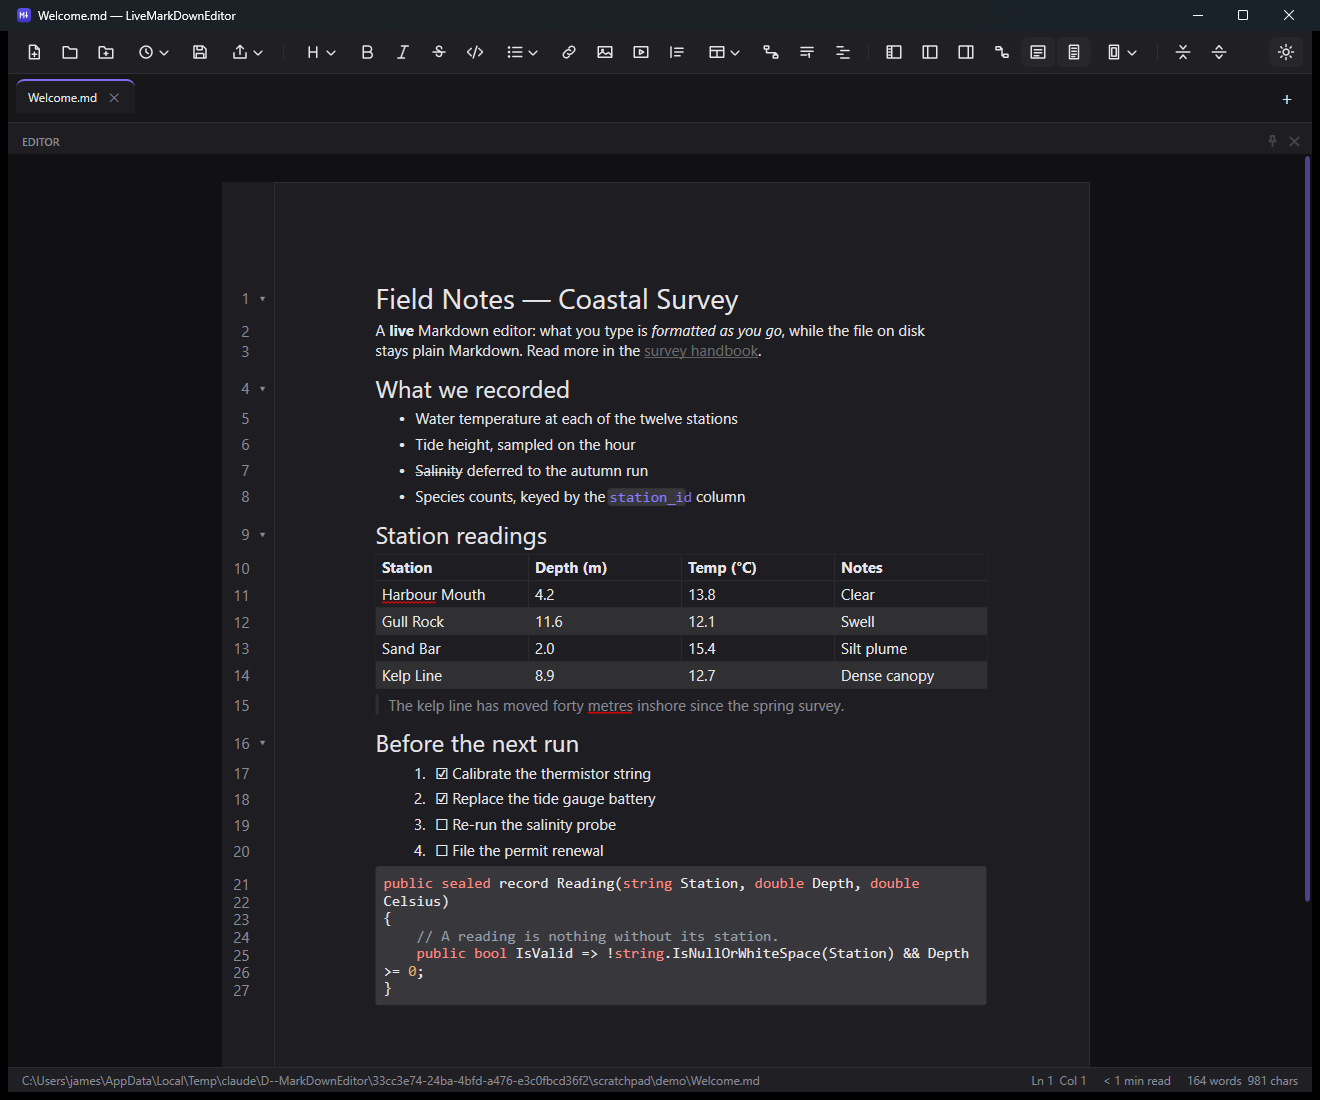This screenshot has height=1100, width=1320.
Task: Click the struck-through word 'Salinity'
Action: tap(439, 471)
